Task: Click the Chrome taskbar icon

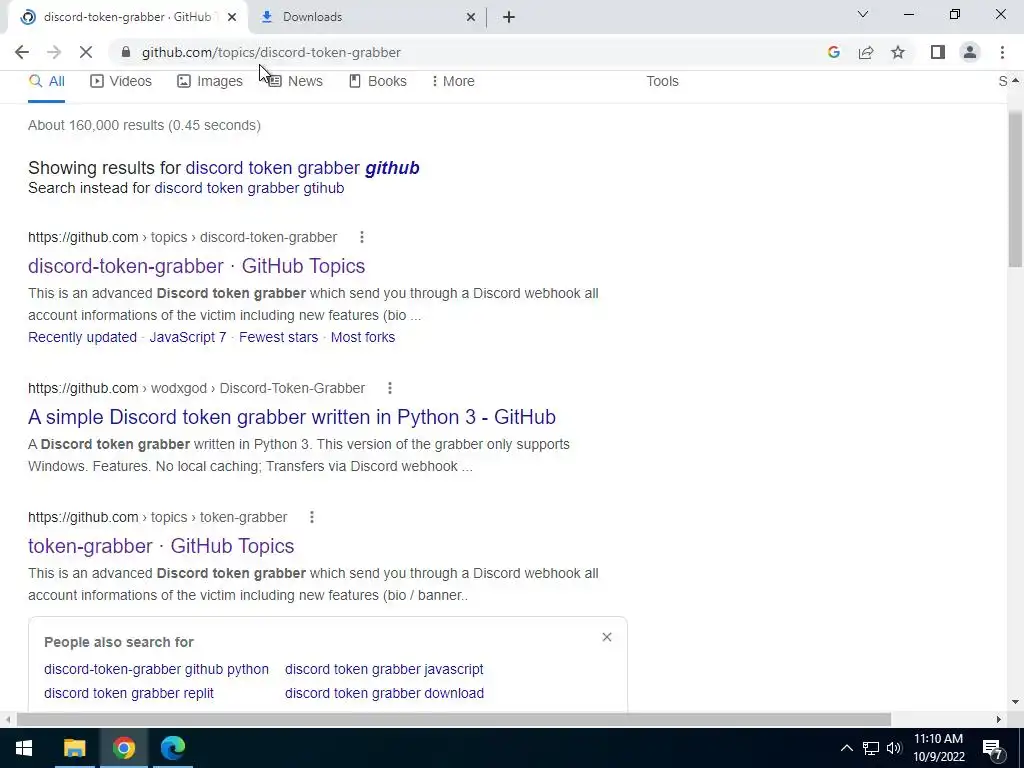Action: [123, 748]
